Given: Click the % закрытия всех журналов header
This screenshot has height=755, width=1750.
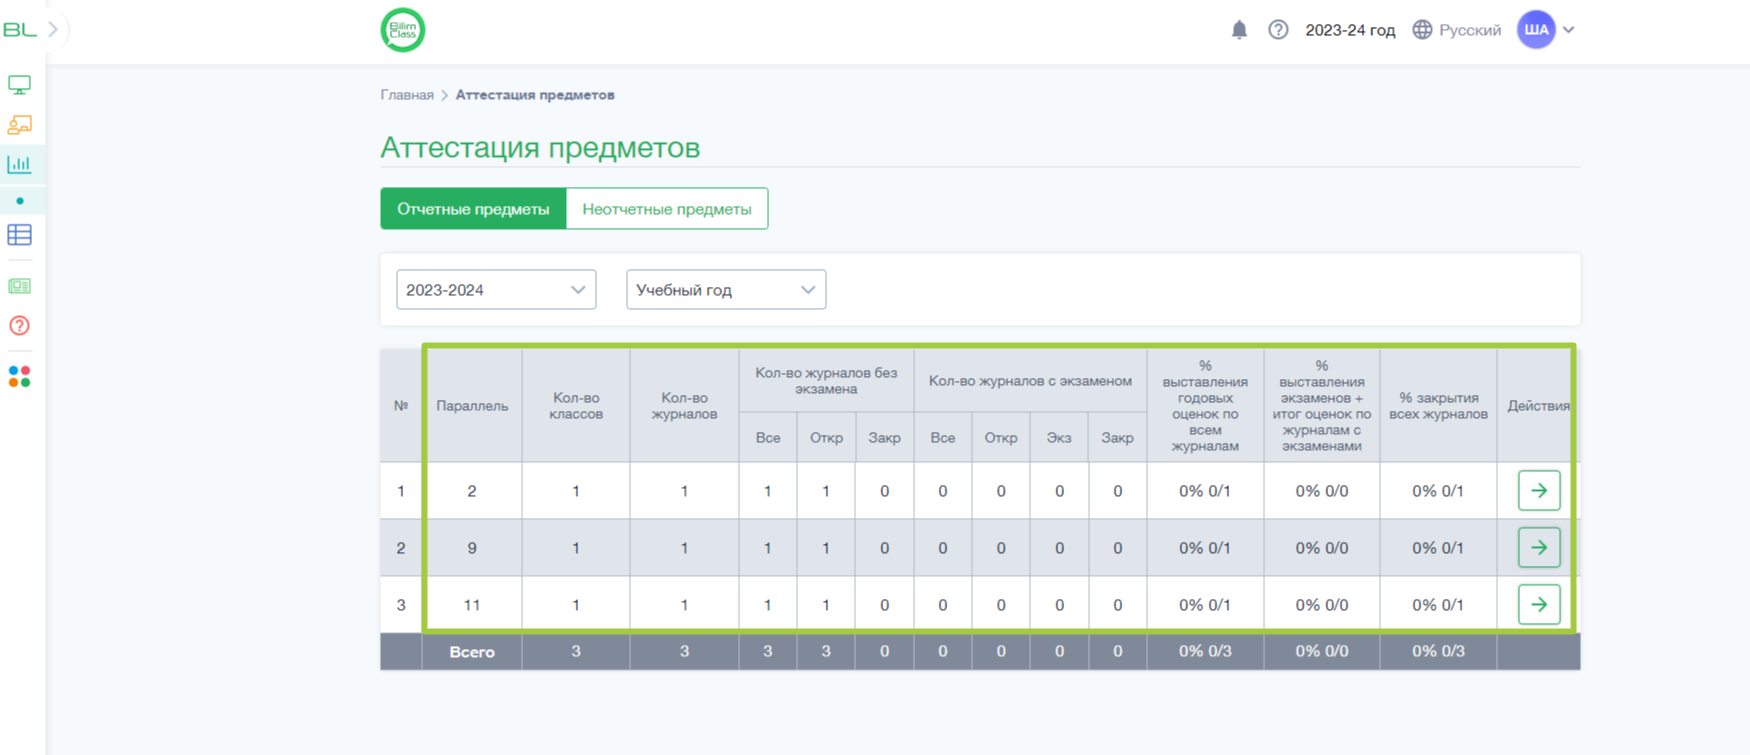Looking at the screenshot, I should 1438,406.
